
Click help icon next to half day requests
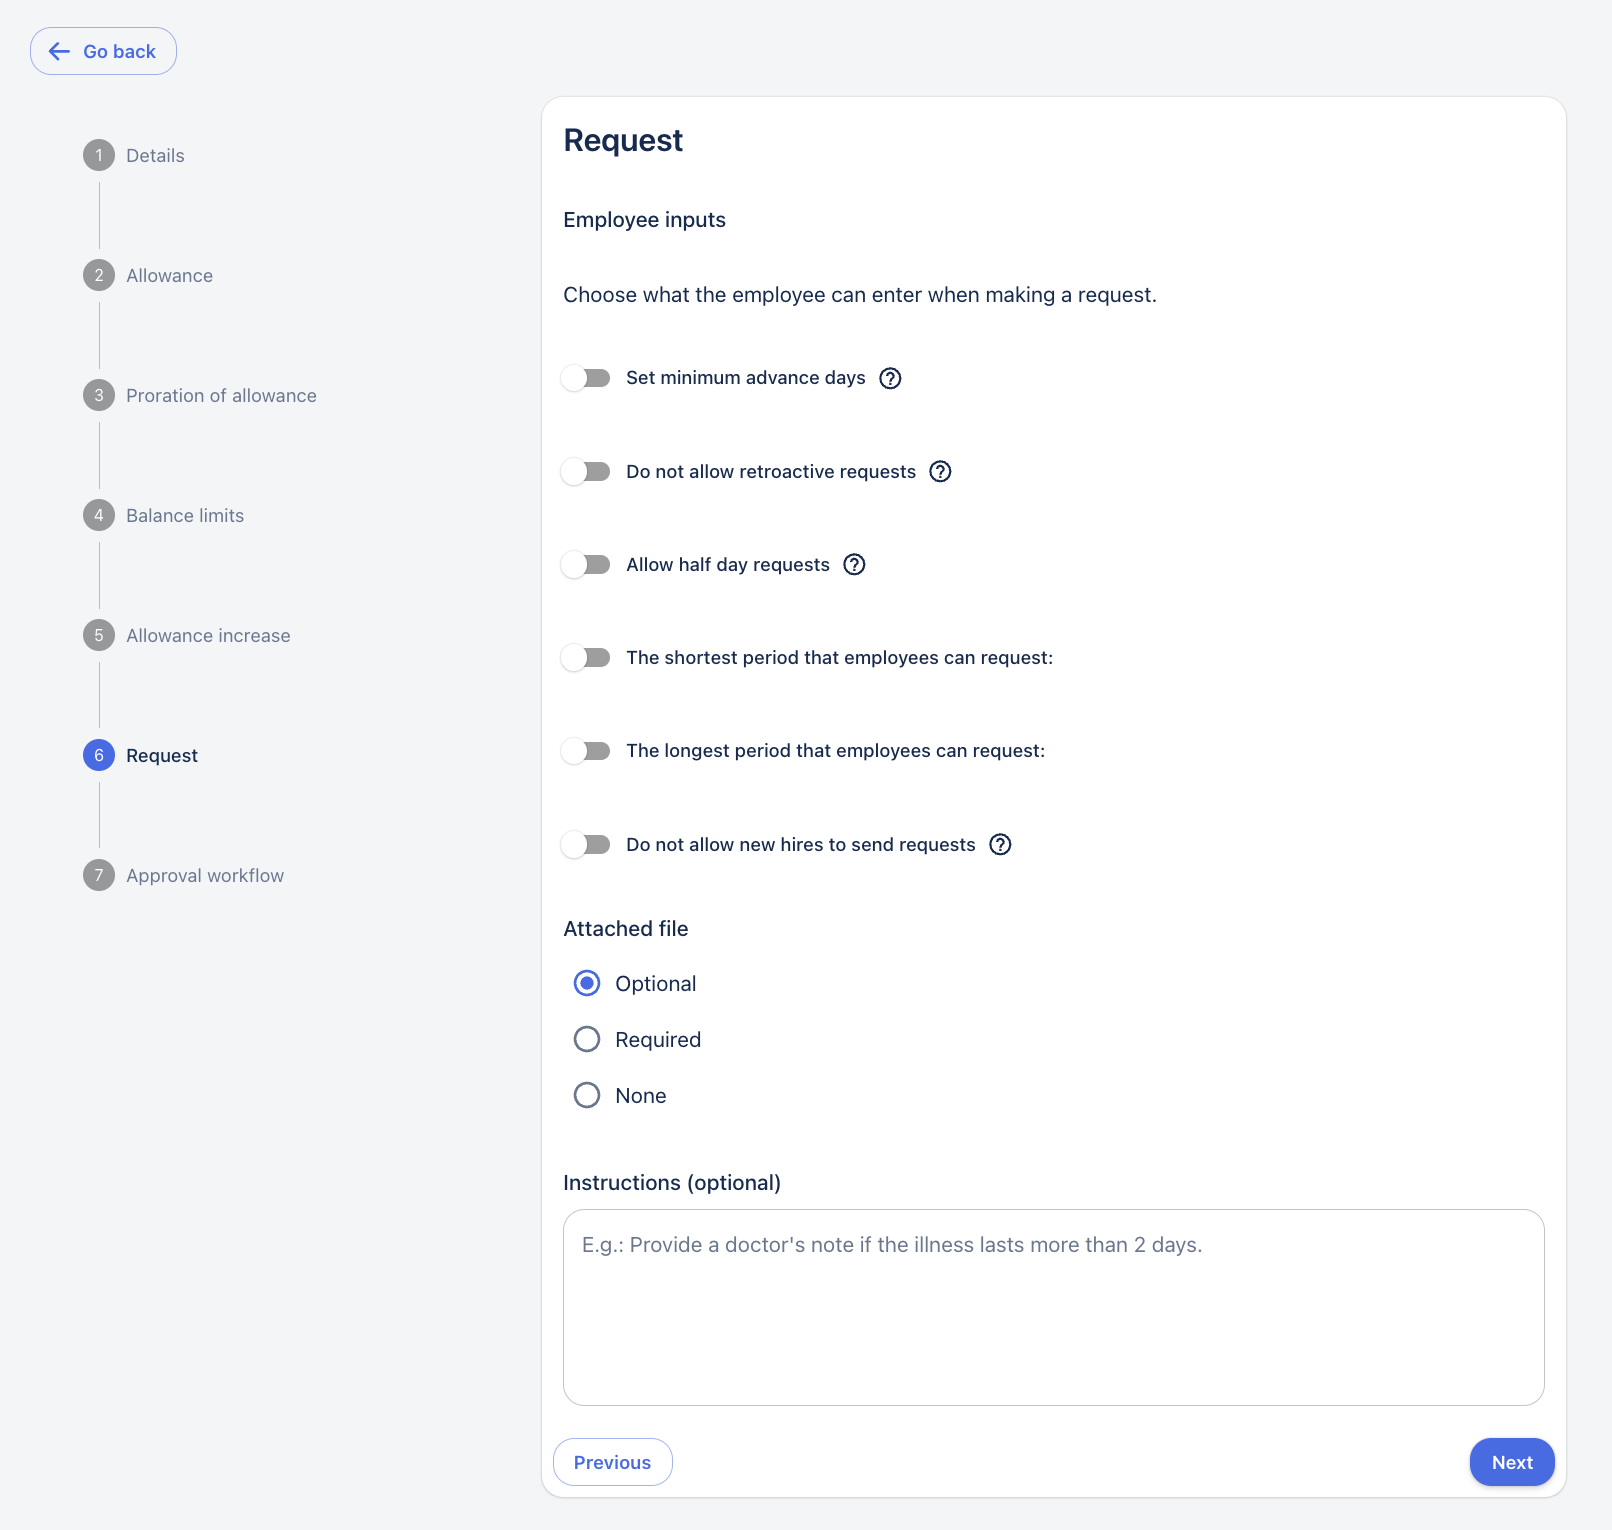[x=854, y=565]
